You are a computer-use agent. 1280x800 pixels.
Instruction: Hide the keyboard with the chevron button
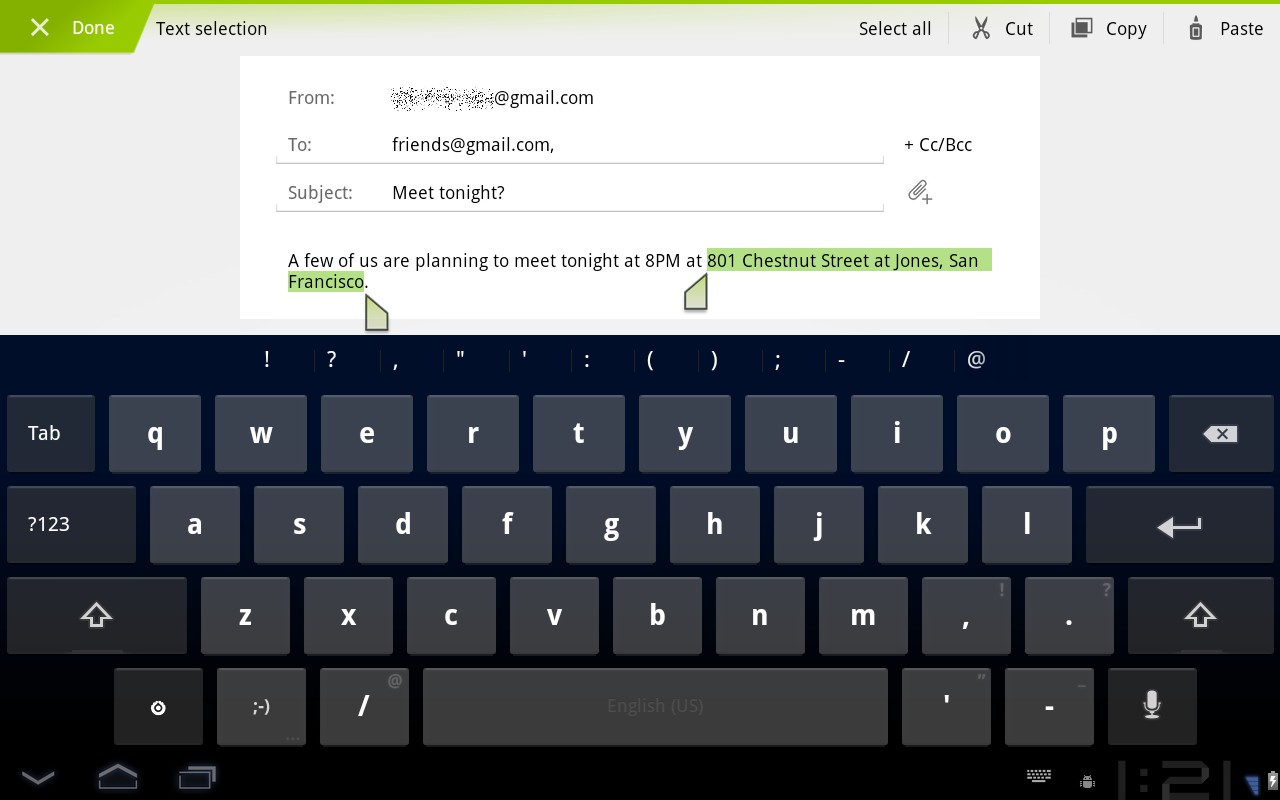click(x=38, y=776)
